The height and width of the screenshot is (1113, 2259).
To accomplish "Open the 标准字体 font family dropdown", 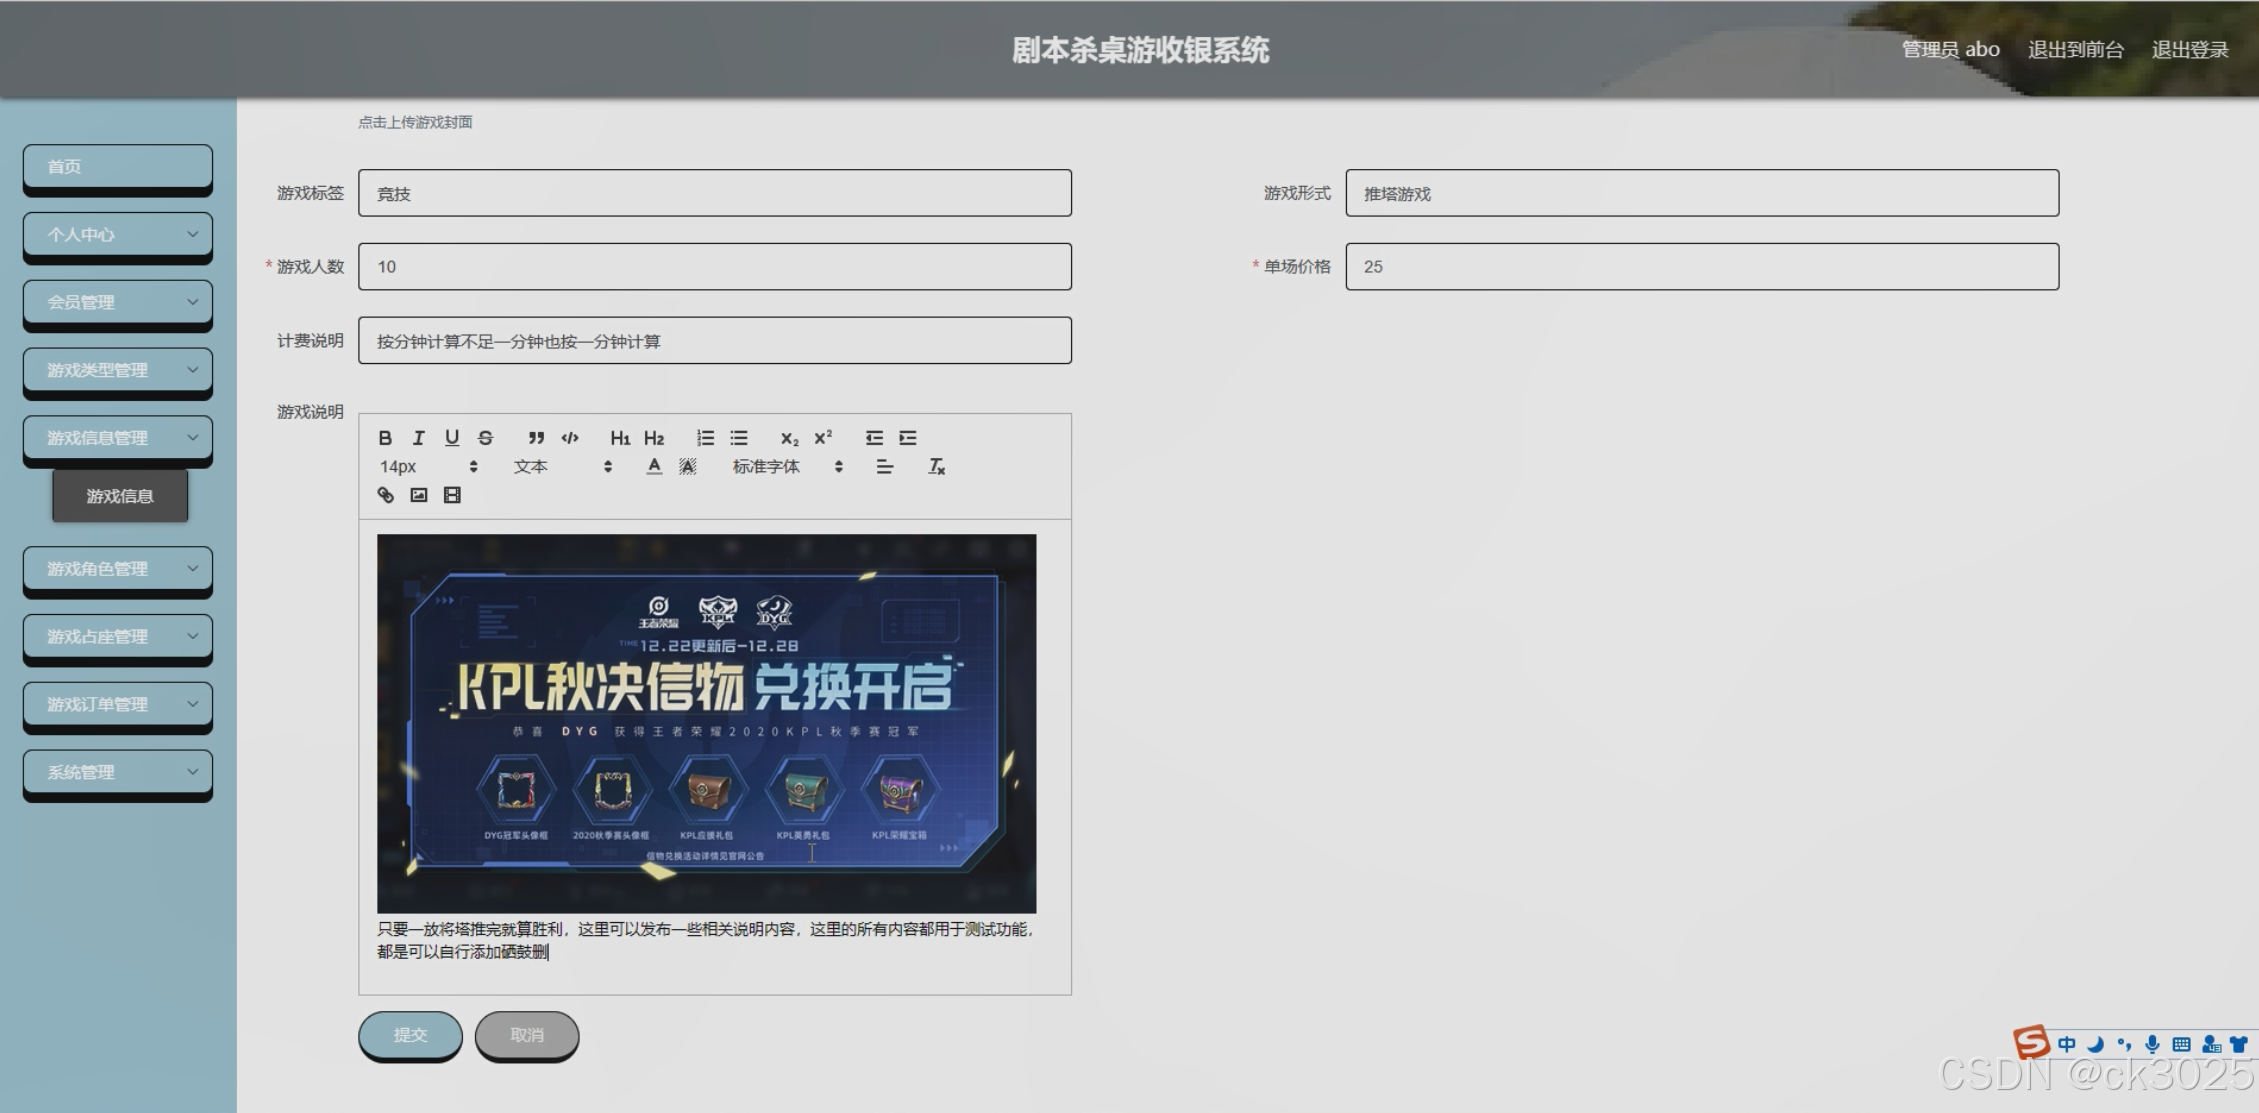I will click(788, 467).
